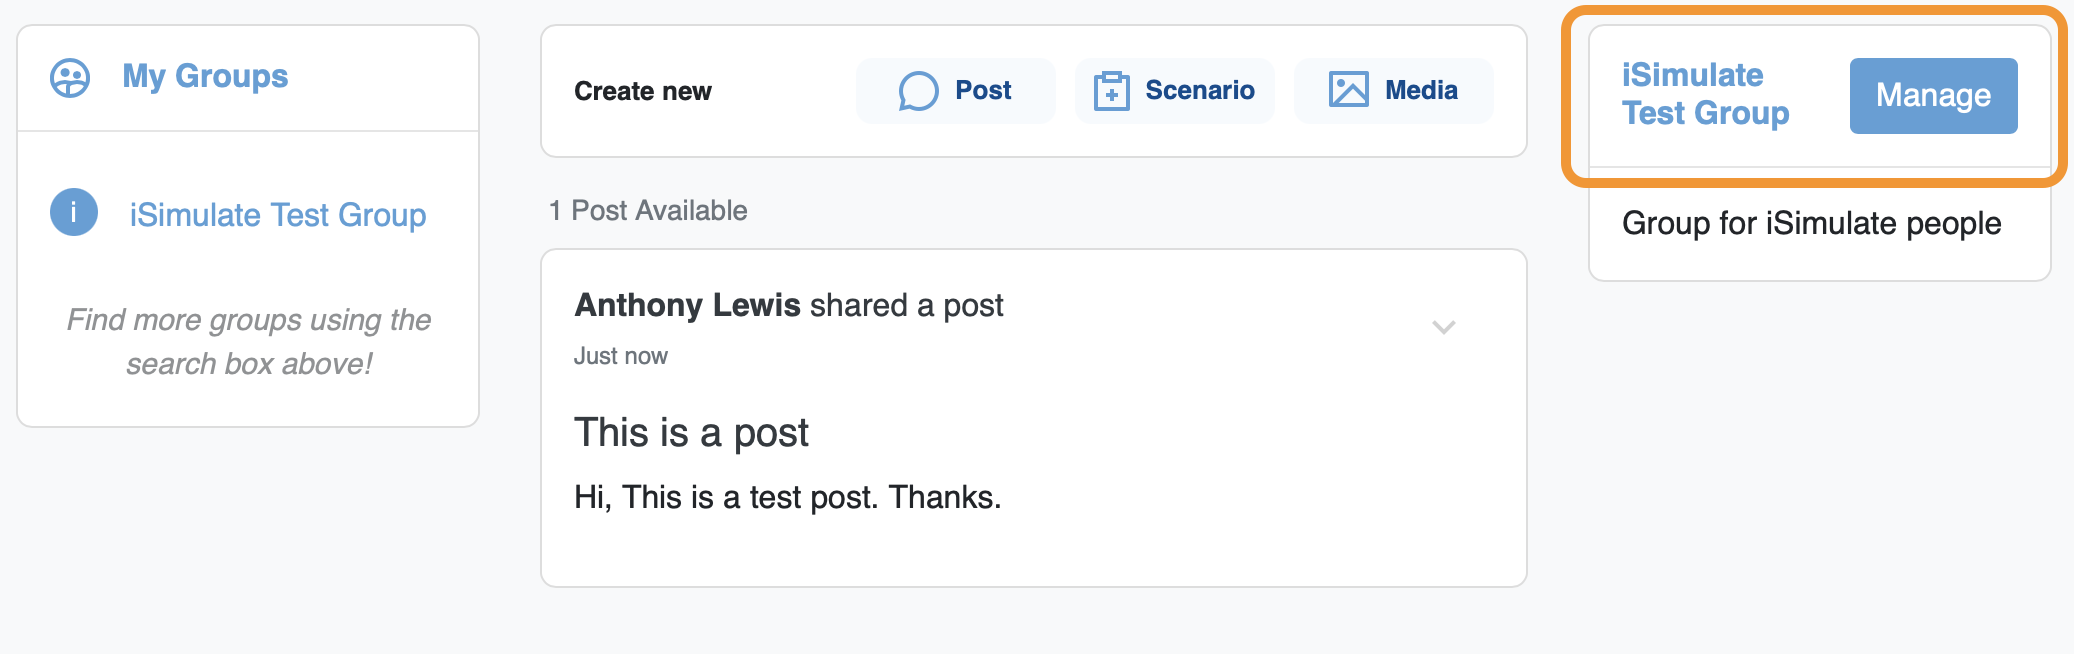The height and width of the screenshot is (654, 2074).
Task: Click the iSimulate Test Group title beside Manage
Action: point(1705,94)
